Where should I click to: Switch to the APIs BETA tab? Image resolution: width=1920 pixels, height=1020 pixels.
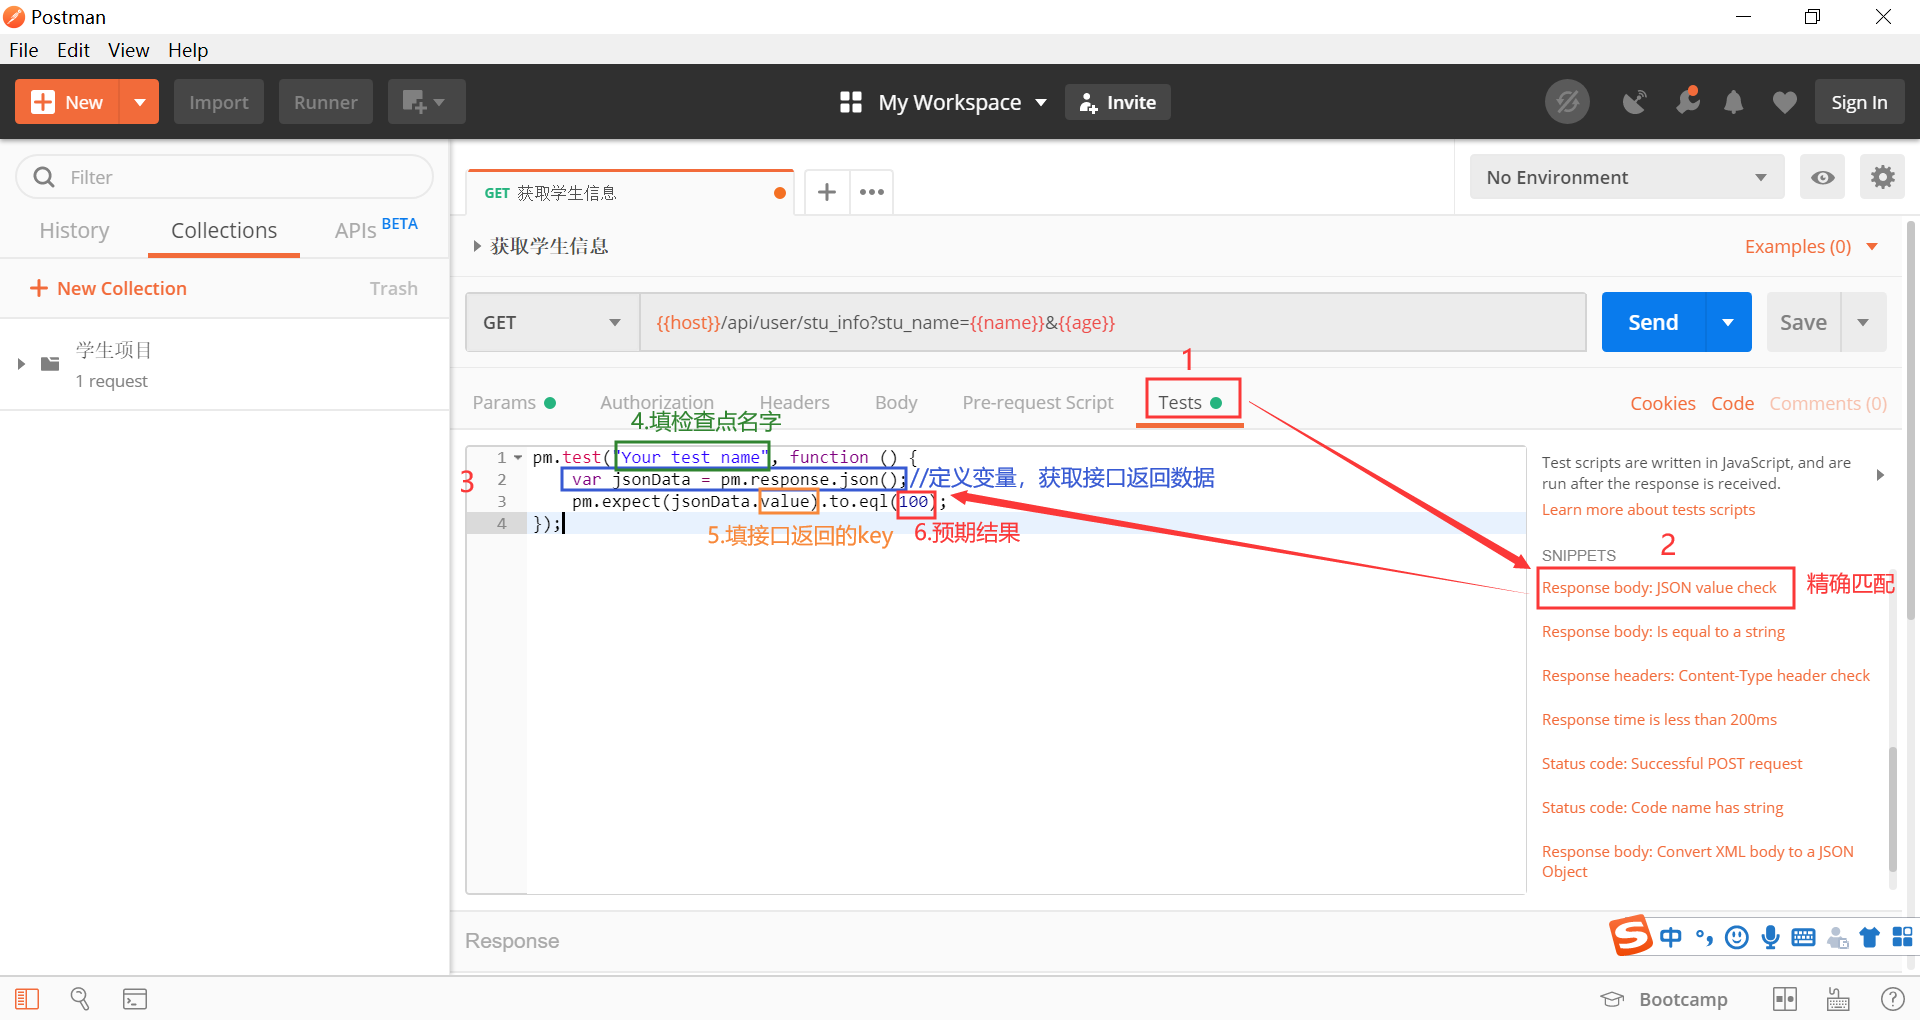(376, 229)
